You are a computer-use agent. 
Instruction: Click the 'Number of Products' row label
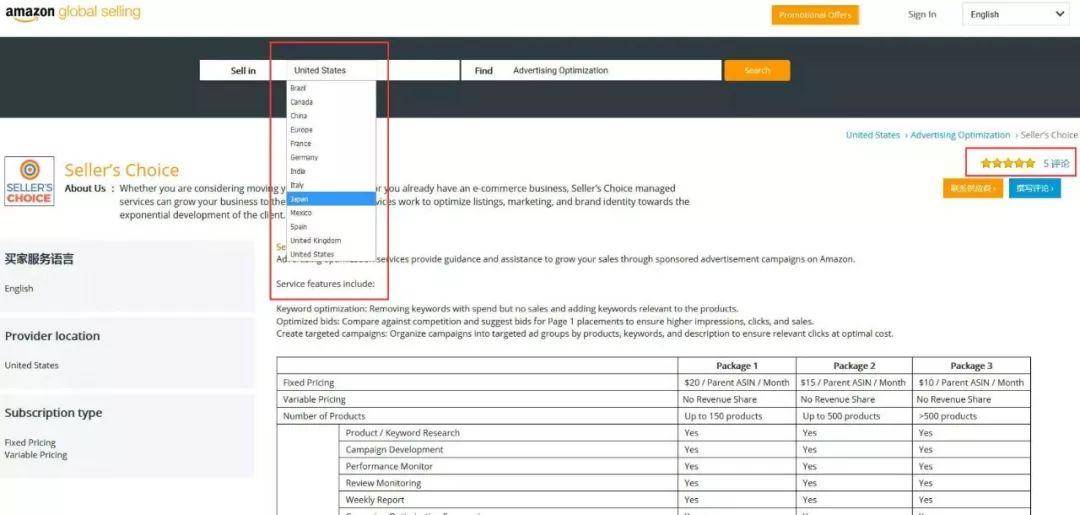click(x=324, y=416)
